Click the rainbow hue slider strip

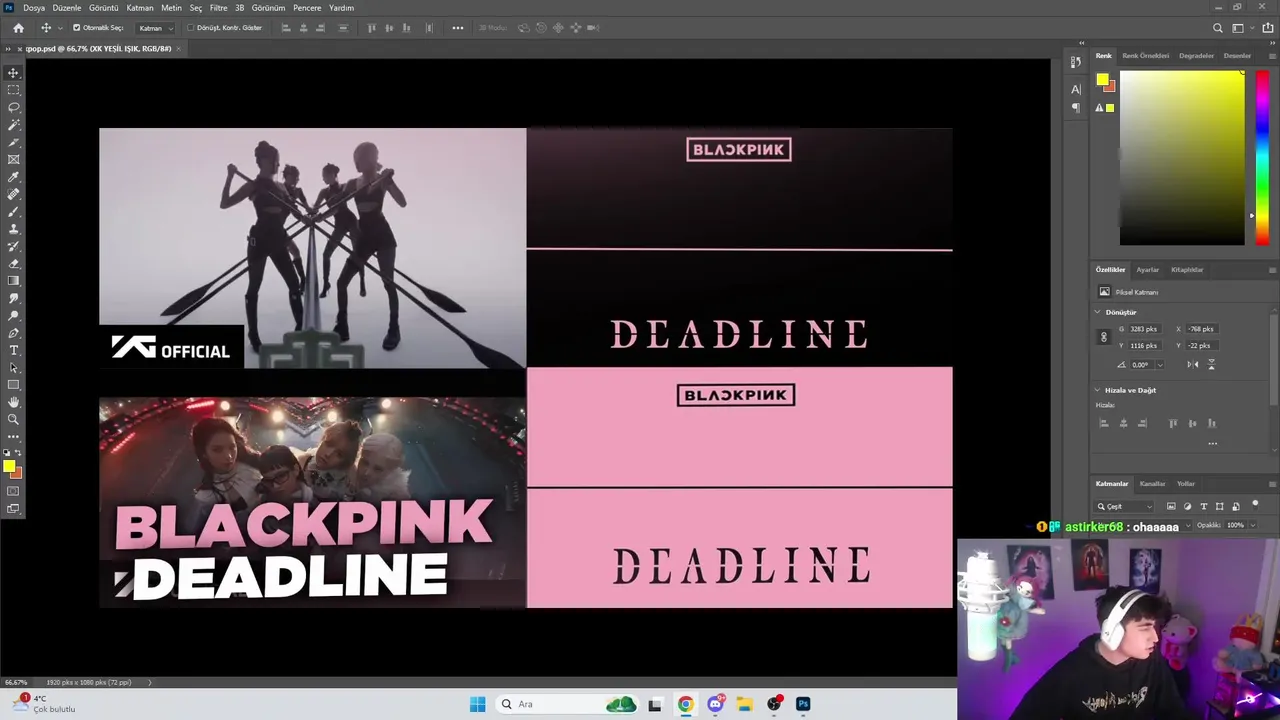point(1262,157)
